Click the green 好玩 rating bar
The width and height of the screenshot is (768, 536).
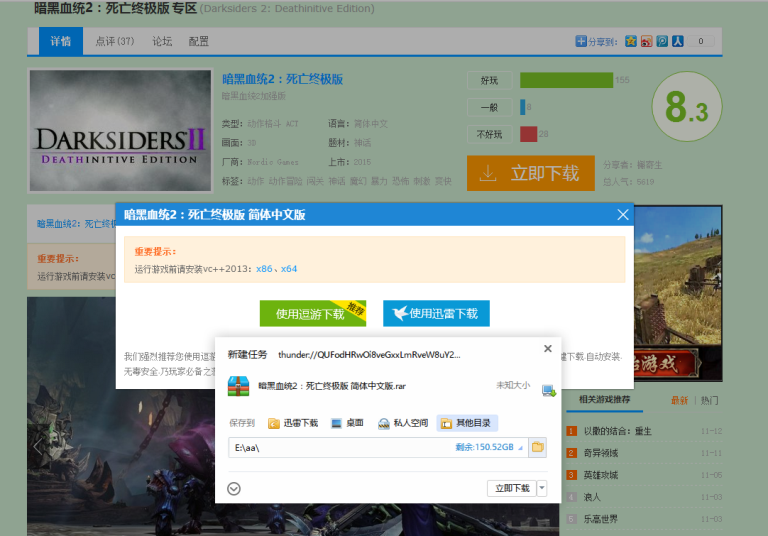566,80
